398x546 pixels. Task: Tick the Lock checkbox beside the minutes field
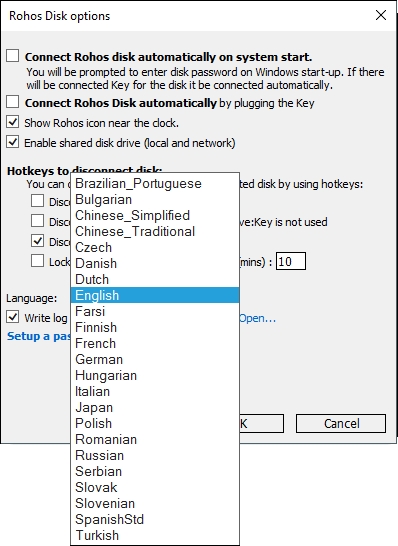click(x=37, y=261)
